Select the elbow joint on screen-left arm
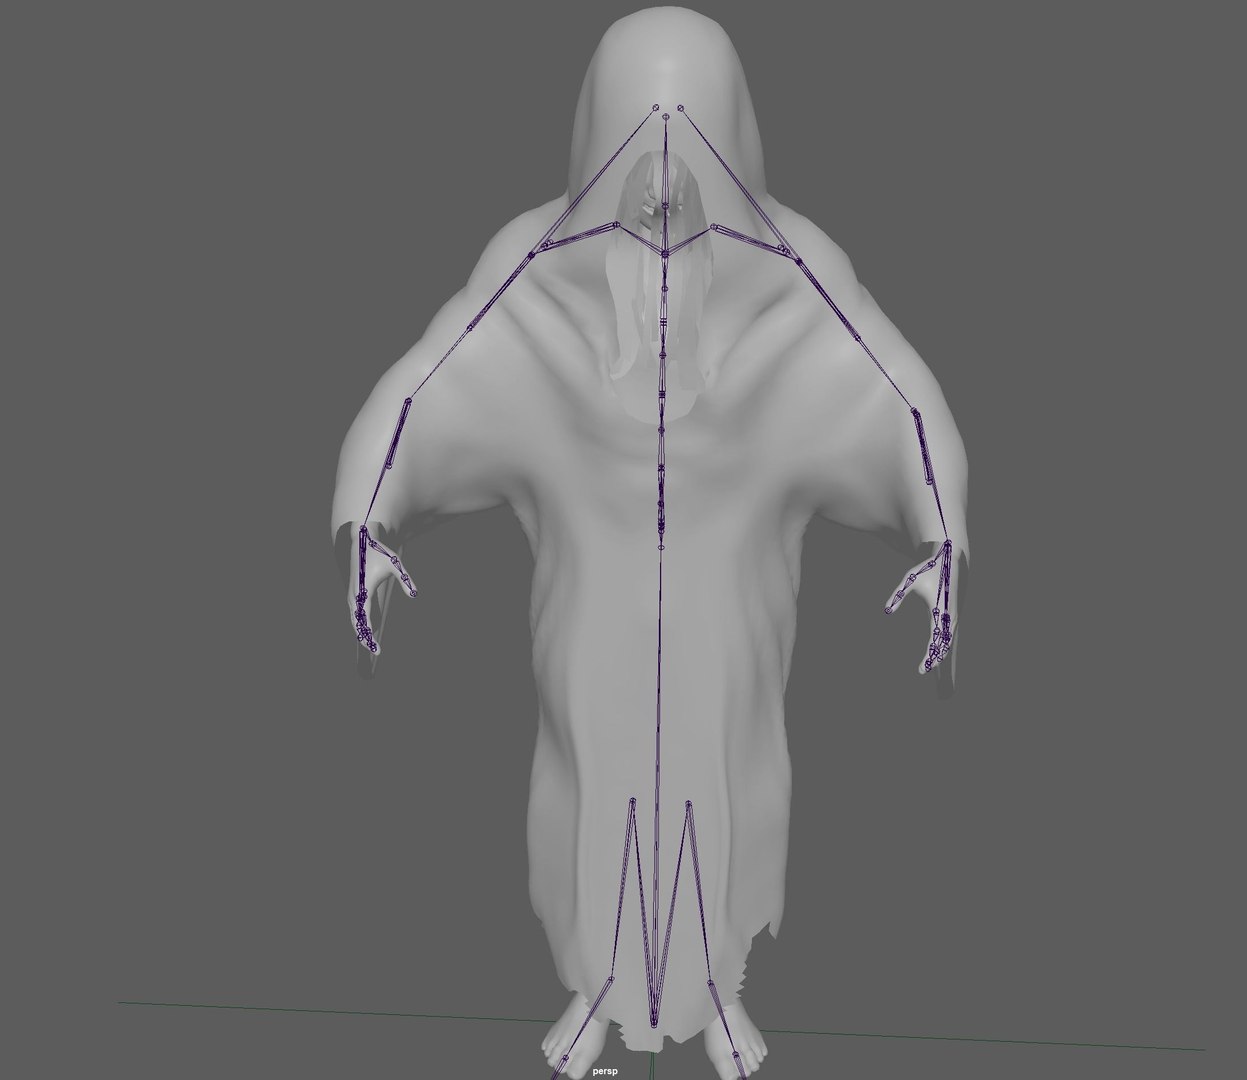1247x1080 pixels. point(407,402)
